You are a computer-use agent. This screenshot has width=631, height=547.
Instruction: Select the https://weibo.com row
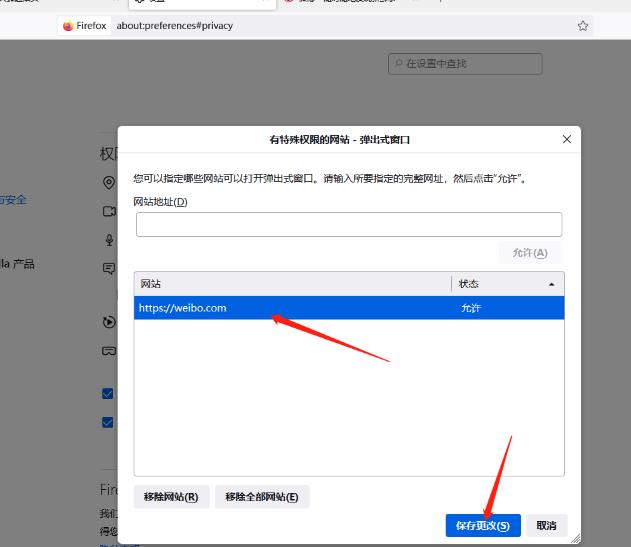349,308
